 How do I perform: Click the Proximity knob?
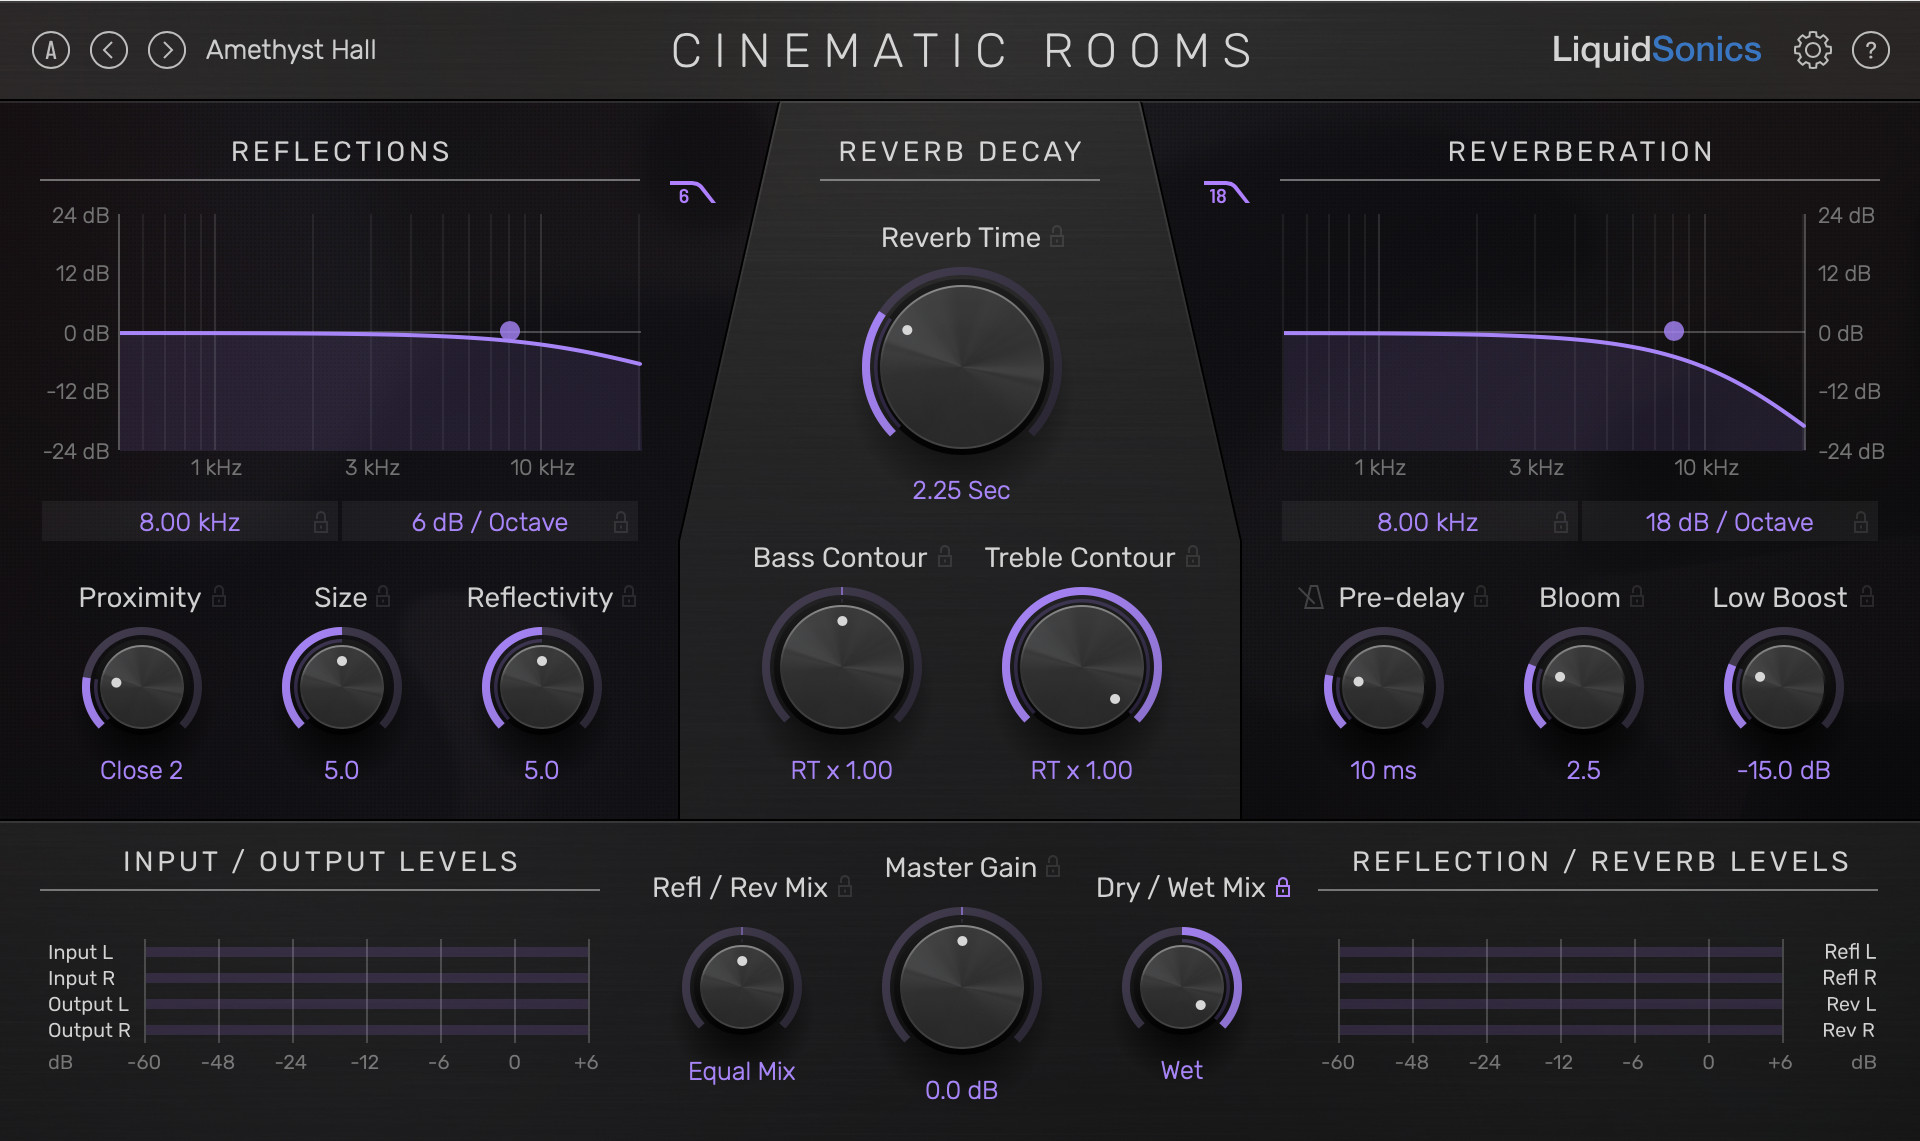pos(142,686)
